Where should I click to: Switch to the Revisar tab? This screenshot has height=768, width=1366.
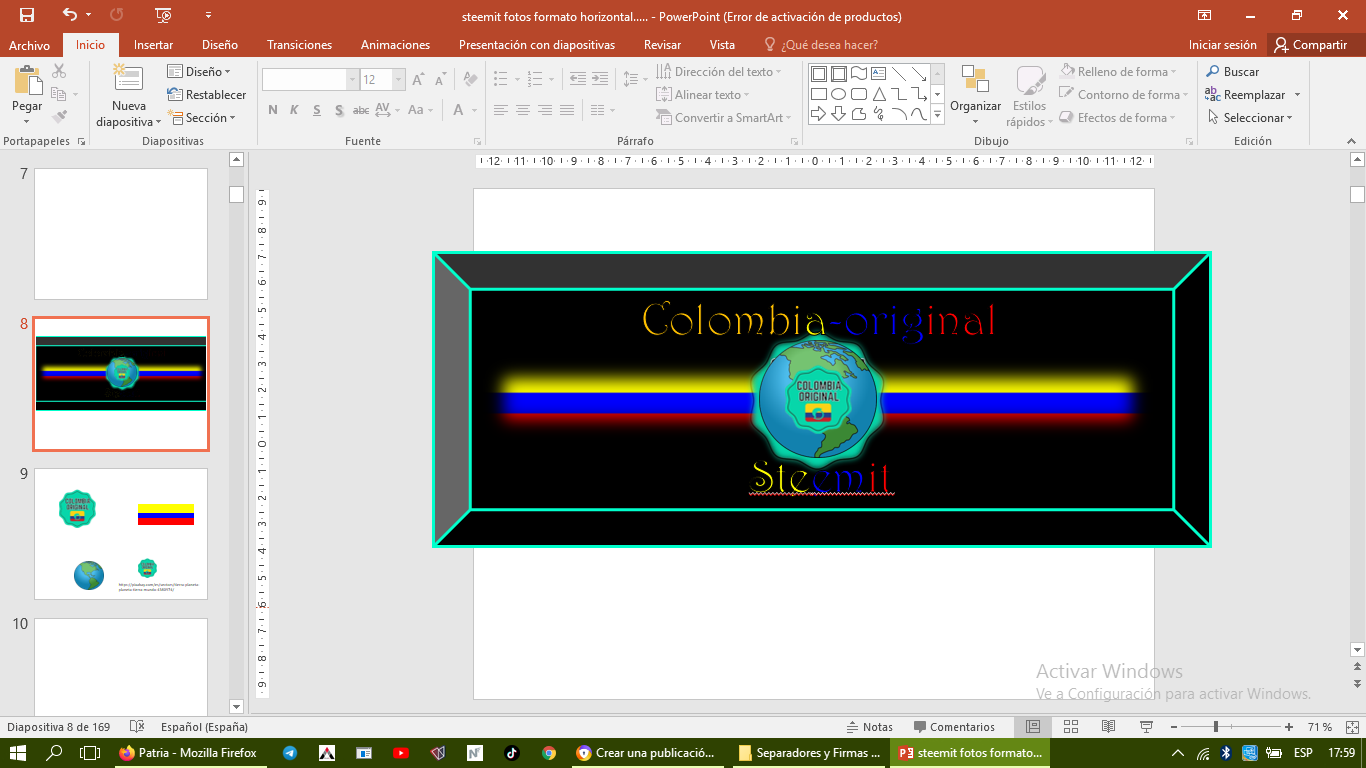click(662, 45)
